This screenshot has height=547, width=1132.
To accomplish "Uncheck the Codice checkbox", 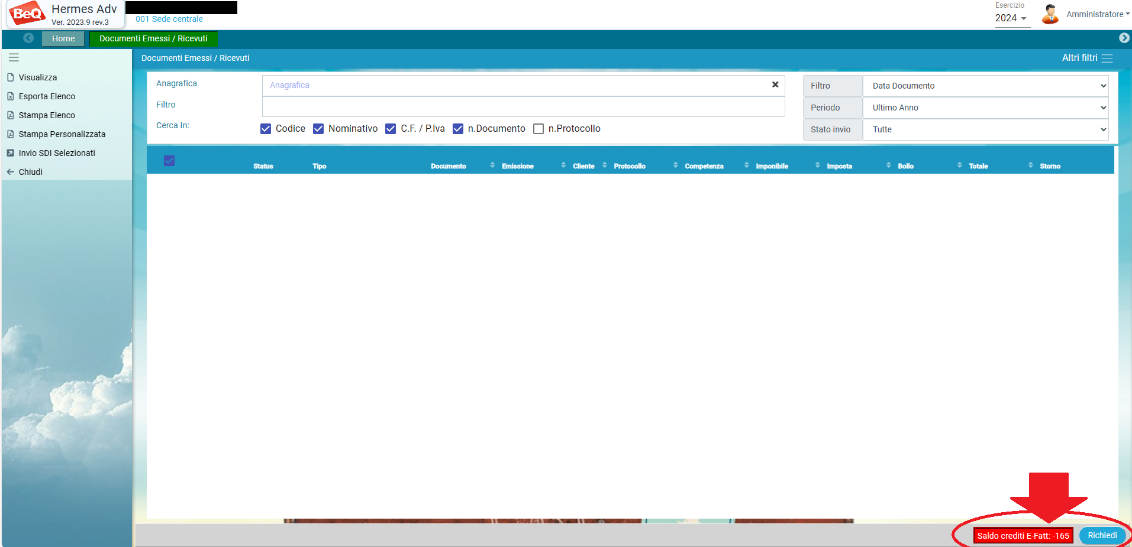I will (266, 129).
